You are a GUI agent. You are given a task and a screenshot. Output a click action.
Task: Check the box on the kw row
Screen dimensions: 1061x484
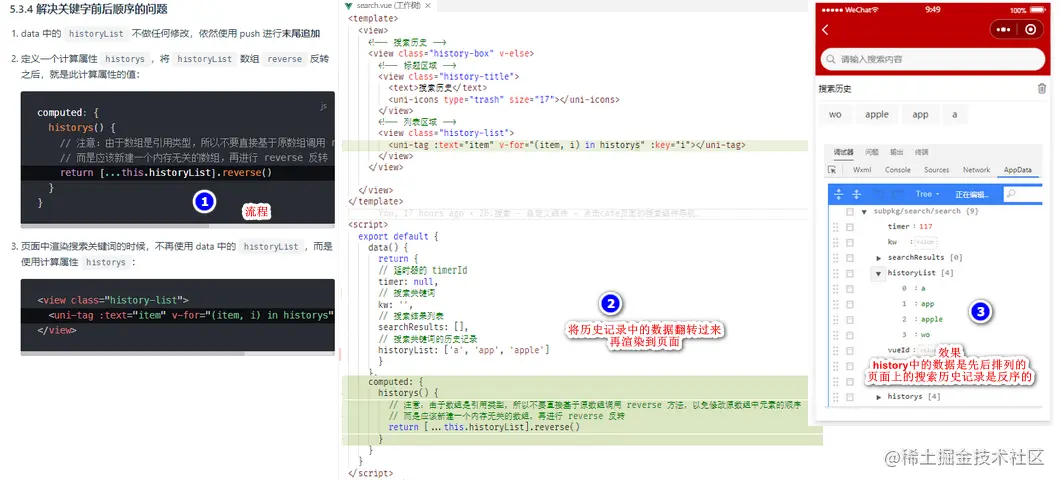pyautogui.click(x=850, y=242)
